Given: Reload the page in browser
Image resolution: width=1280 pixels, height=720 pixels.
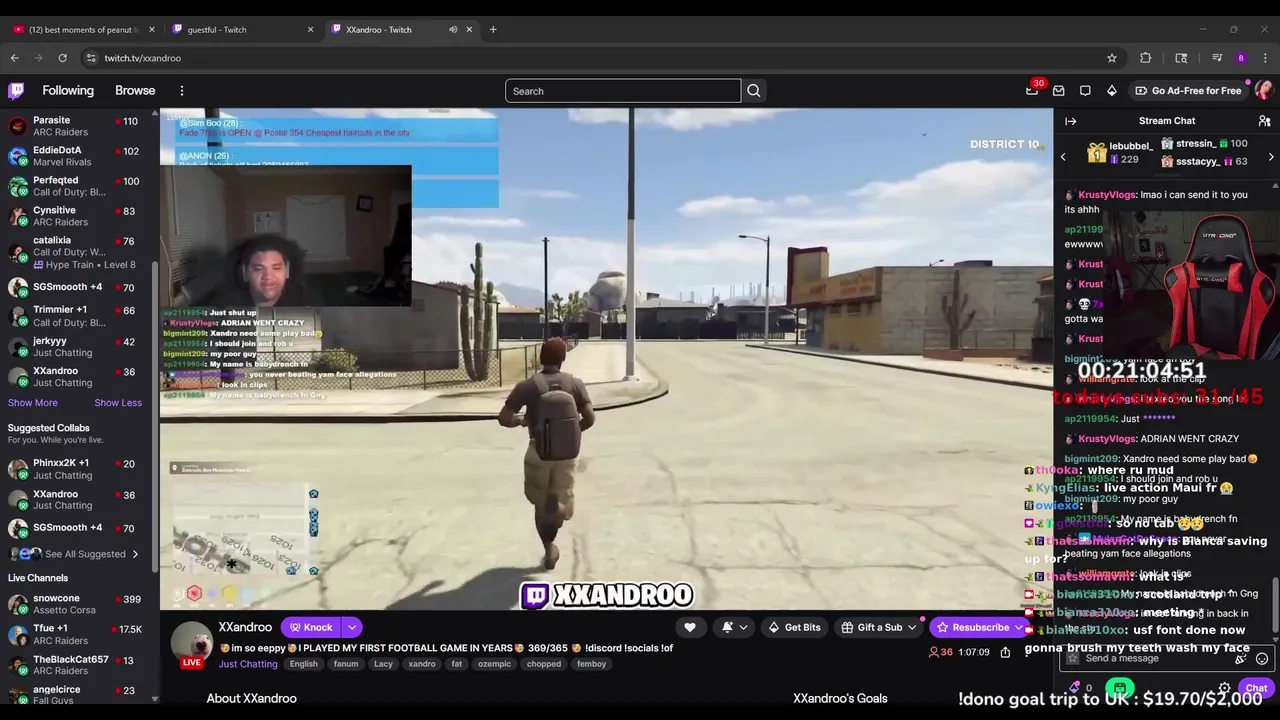Looking at the screenshot, I should click(62, 58).
